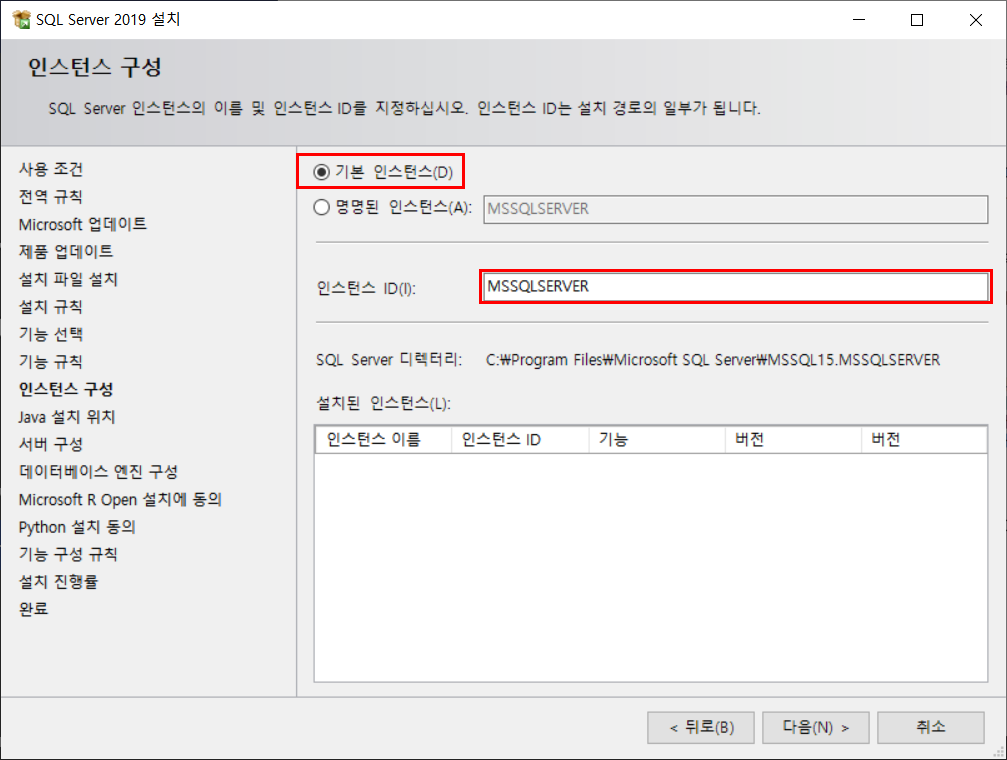Click the 기능 선택 step
Screen dimensions: 1007x760
coord(51,334)
